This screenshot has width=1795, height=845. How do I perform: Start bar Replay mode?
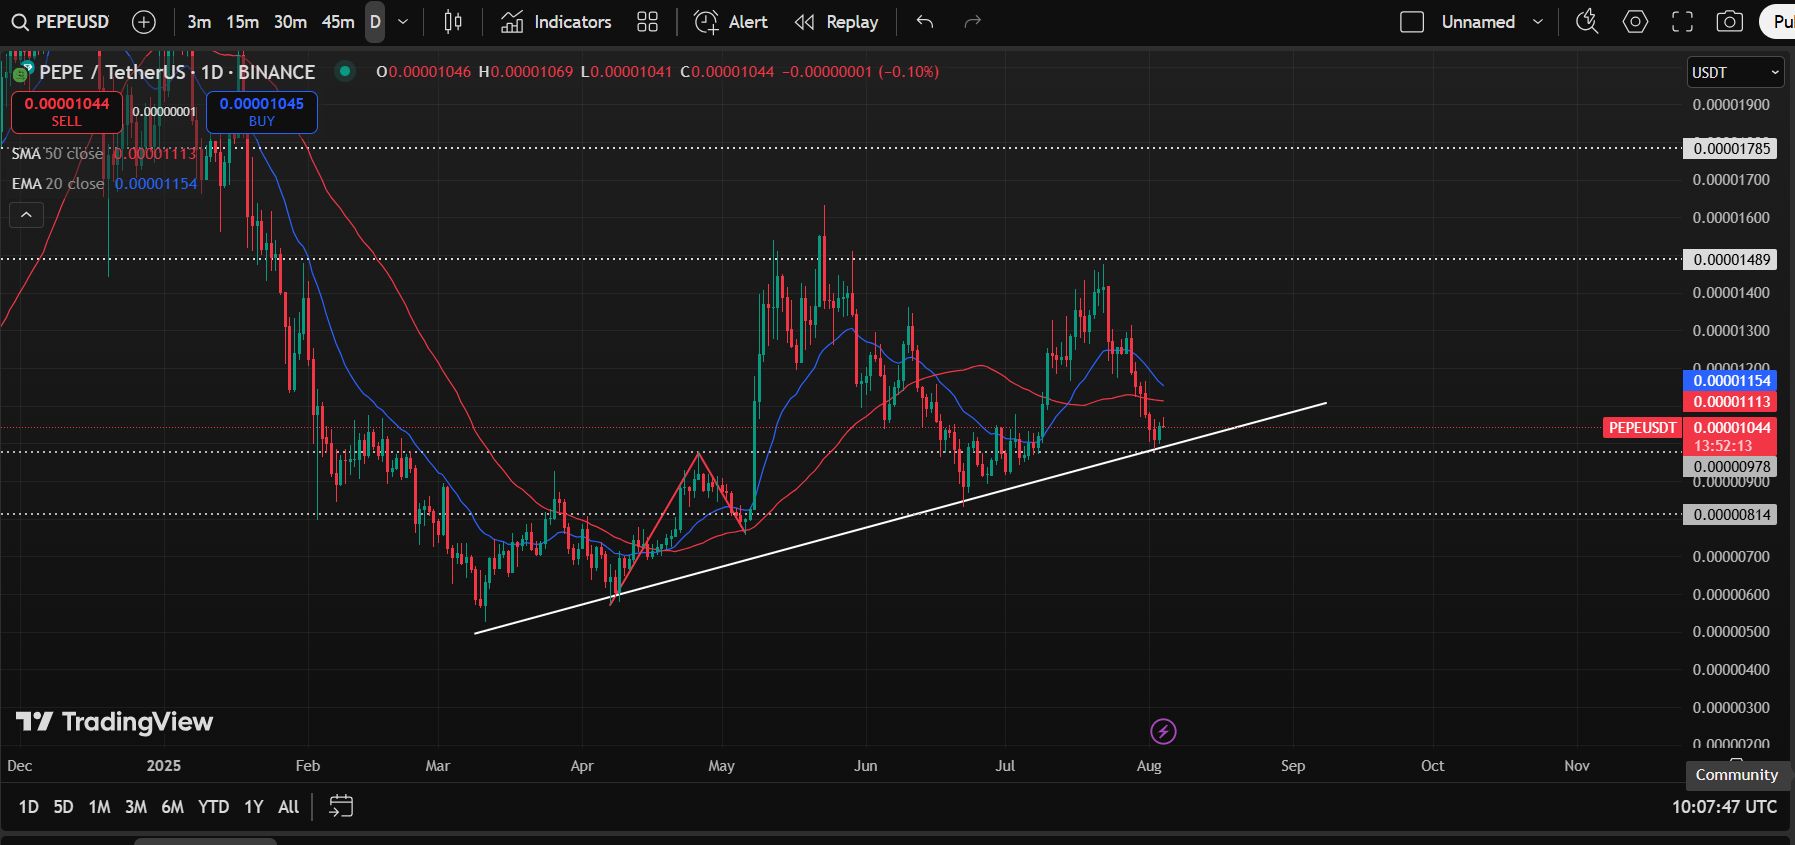coord(836,22)
